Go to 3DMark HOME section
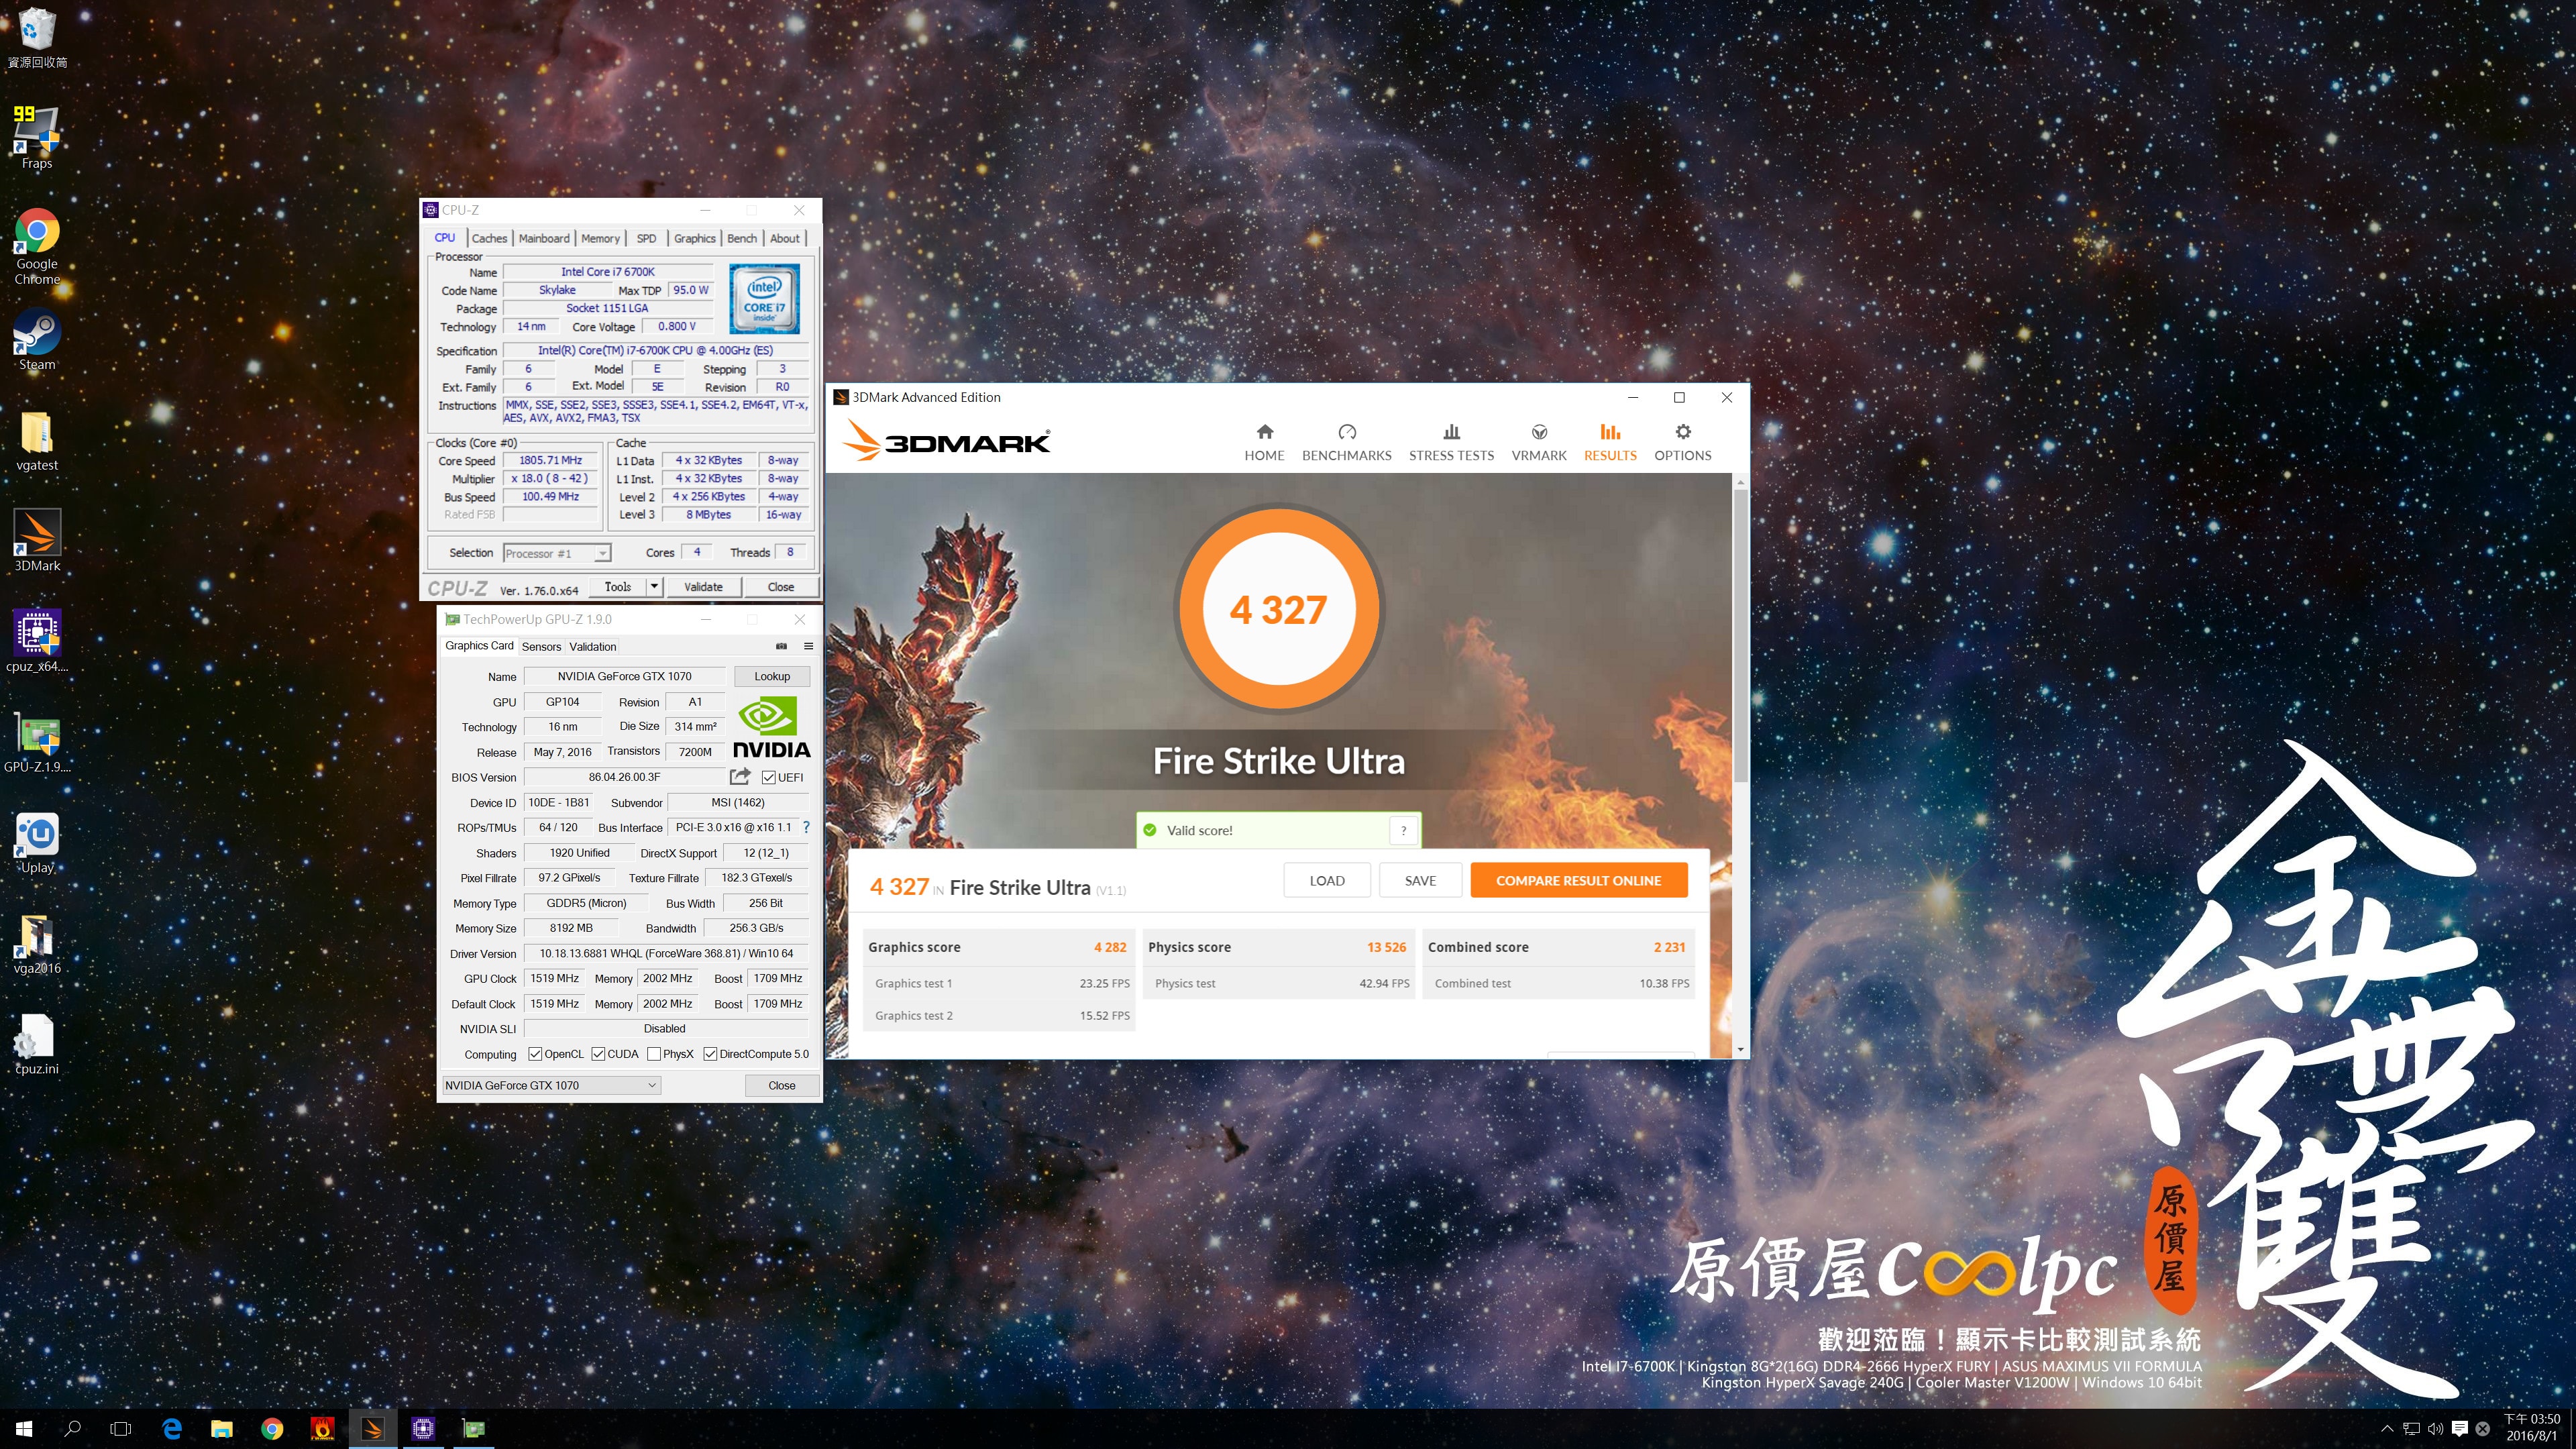2576x1449 pixels. (x=1264, y=442)
